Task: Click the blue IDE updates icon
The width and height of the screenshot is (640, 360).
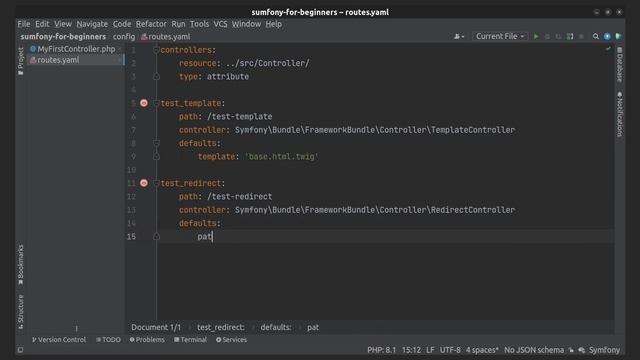Action: point(607,36)
